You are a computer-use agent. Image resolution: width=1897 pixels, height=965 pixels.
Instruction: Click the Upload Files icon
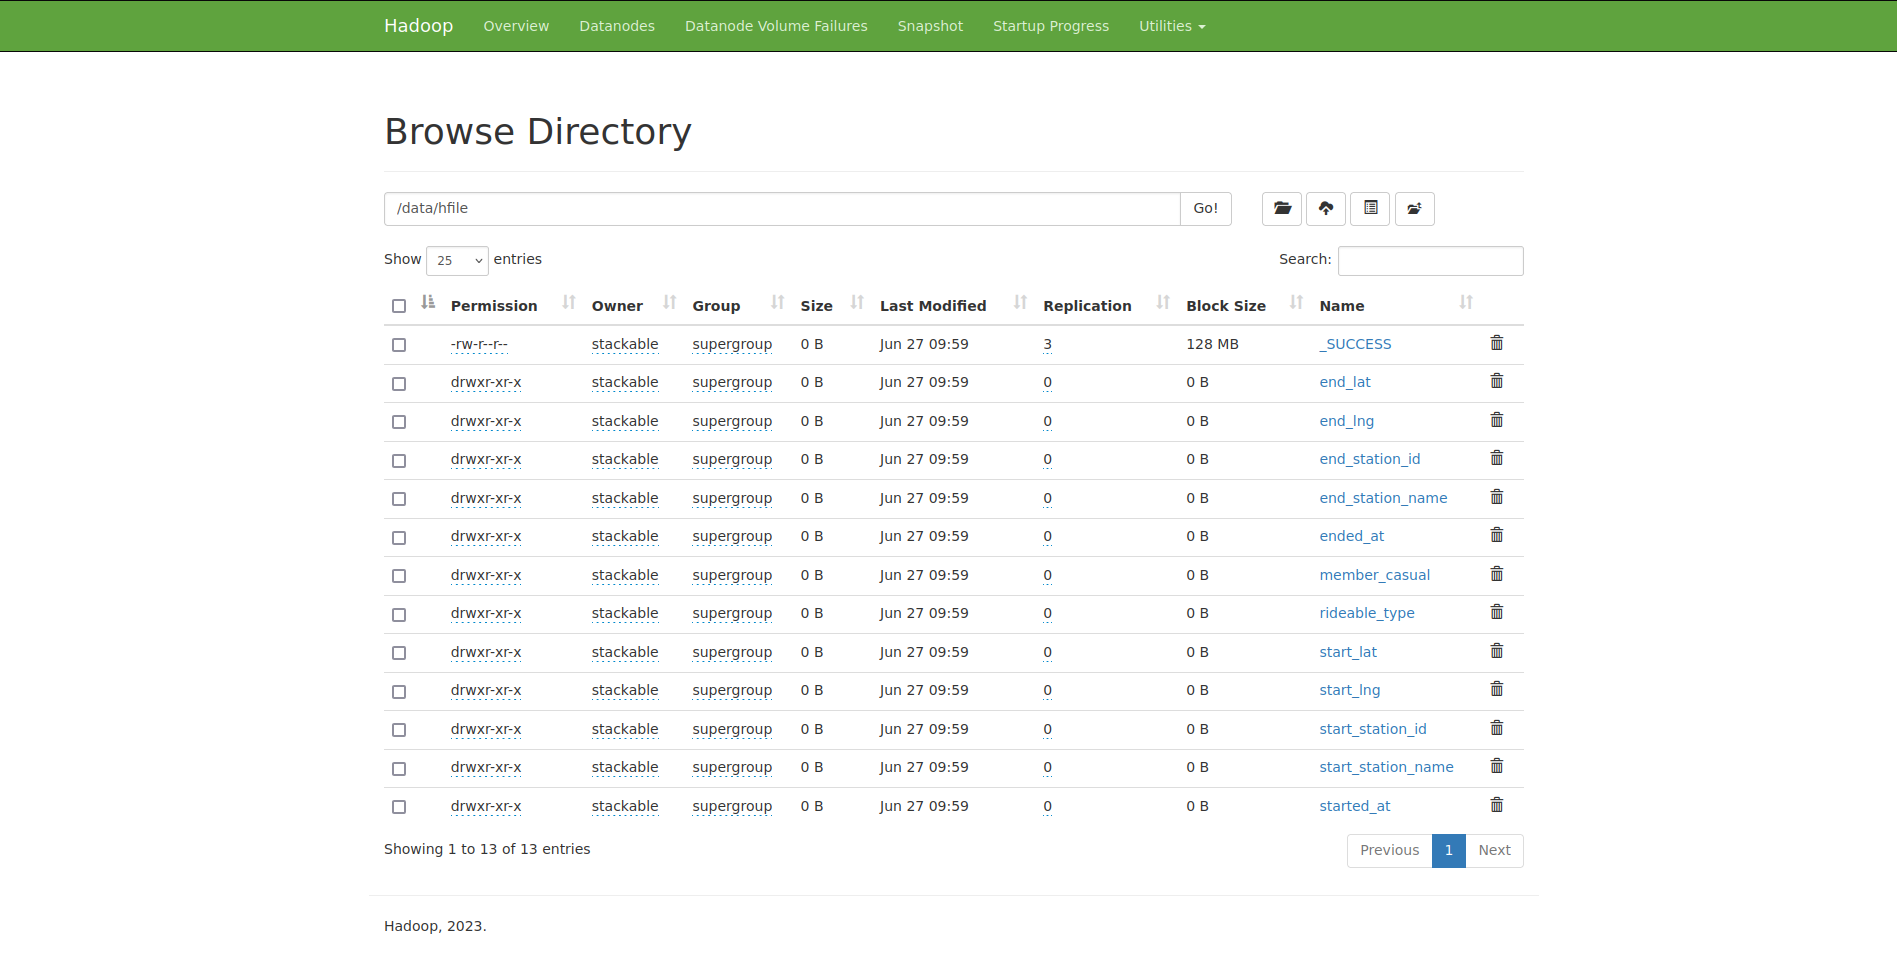point(1326,208)
